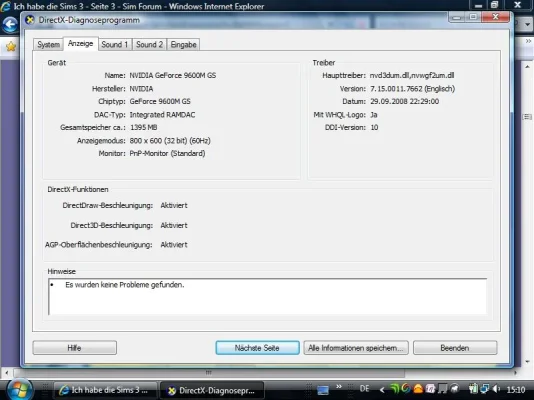Click the speaker volume tray icon
Viewport: 534px width, 400px height.
[x=497, y=389]
